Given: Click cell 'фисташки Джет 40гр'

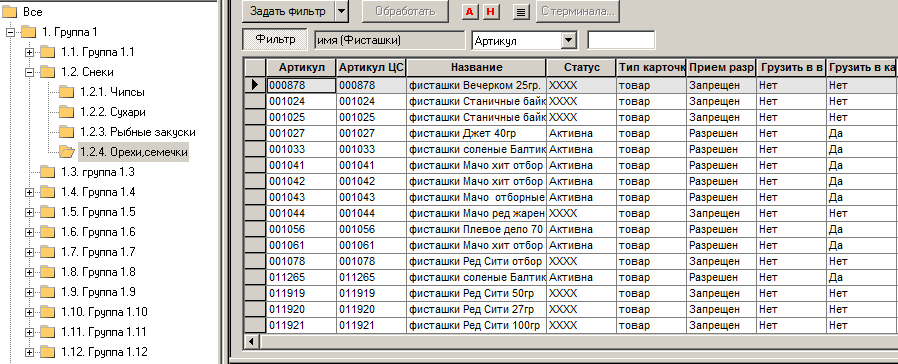Looking at the screenshot, I should pyautogui.click(x=476, y=133).
